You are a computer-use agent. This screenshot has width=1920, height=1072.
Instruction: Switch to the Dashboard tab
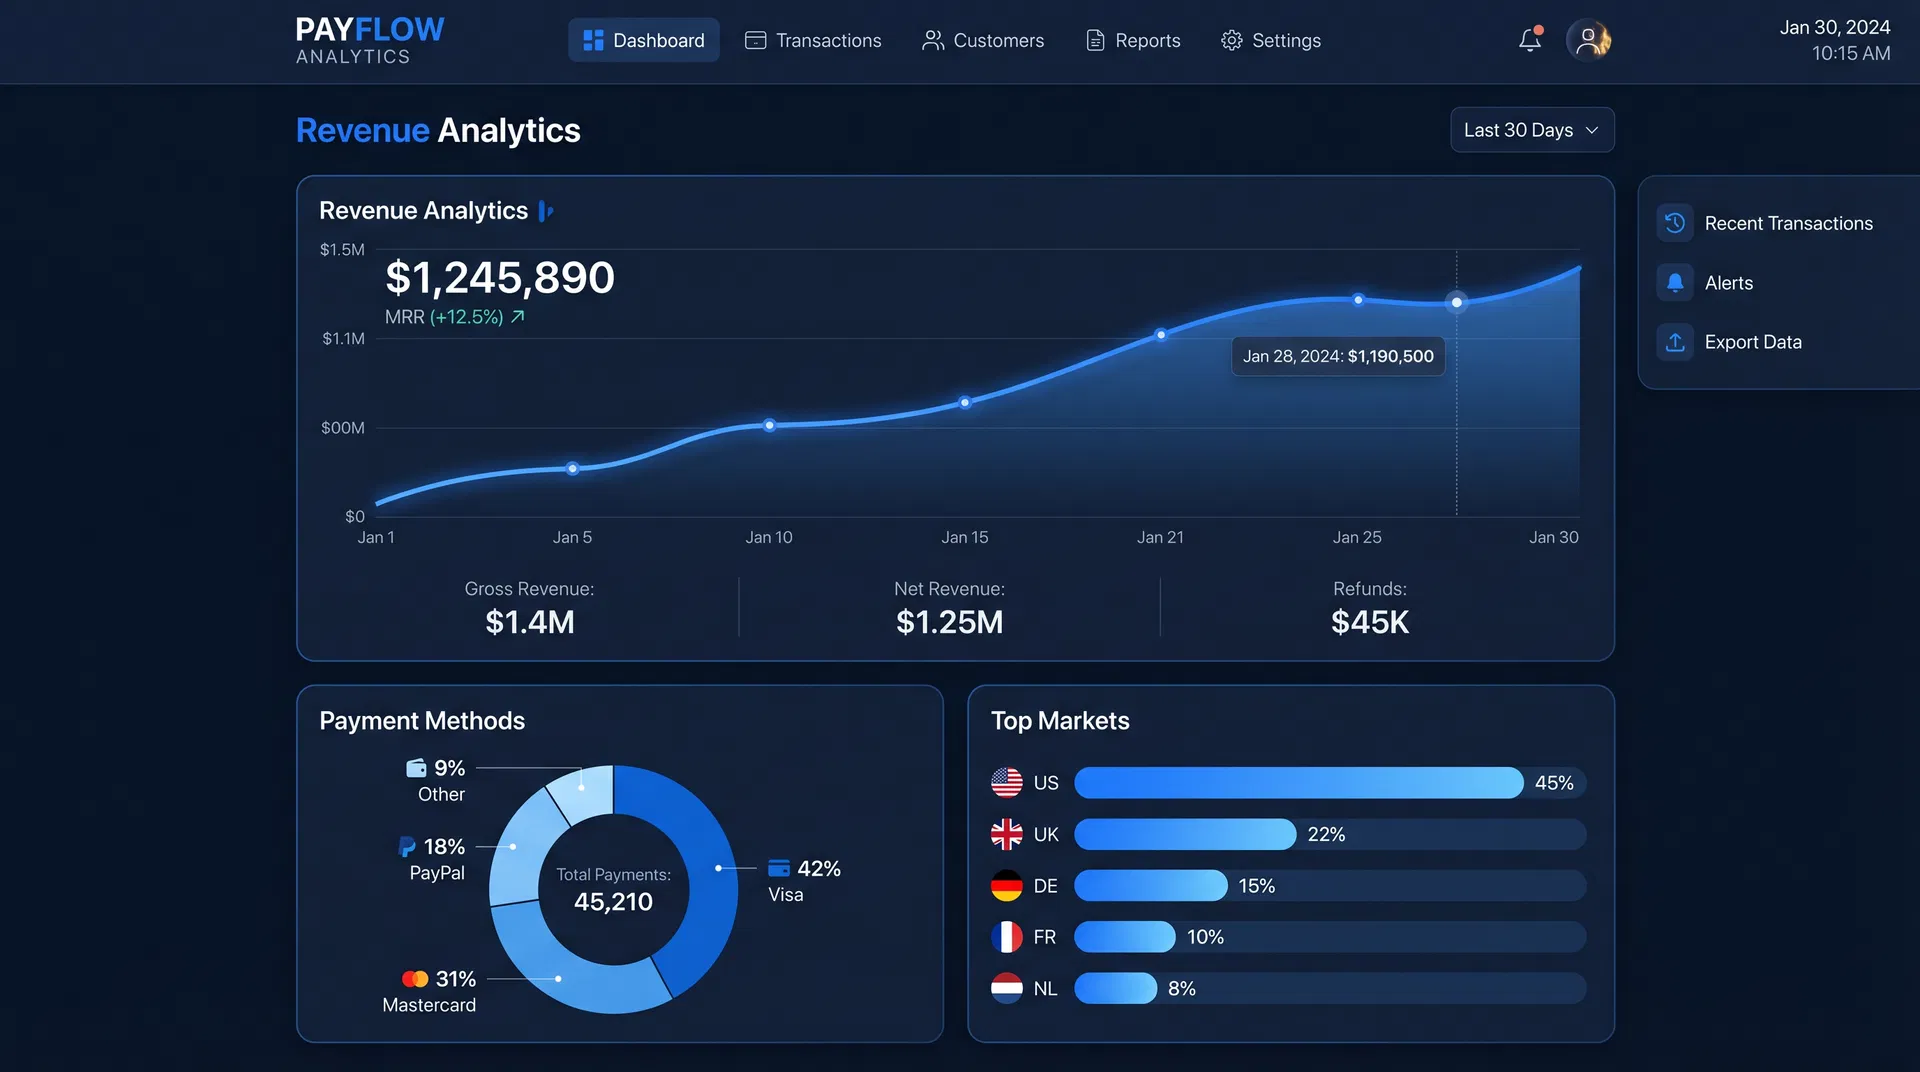(x=644, y=40)
